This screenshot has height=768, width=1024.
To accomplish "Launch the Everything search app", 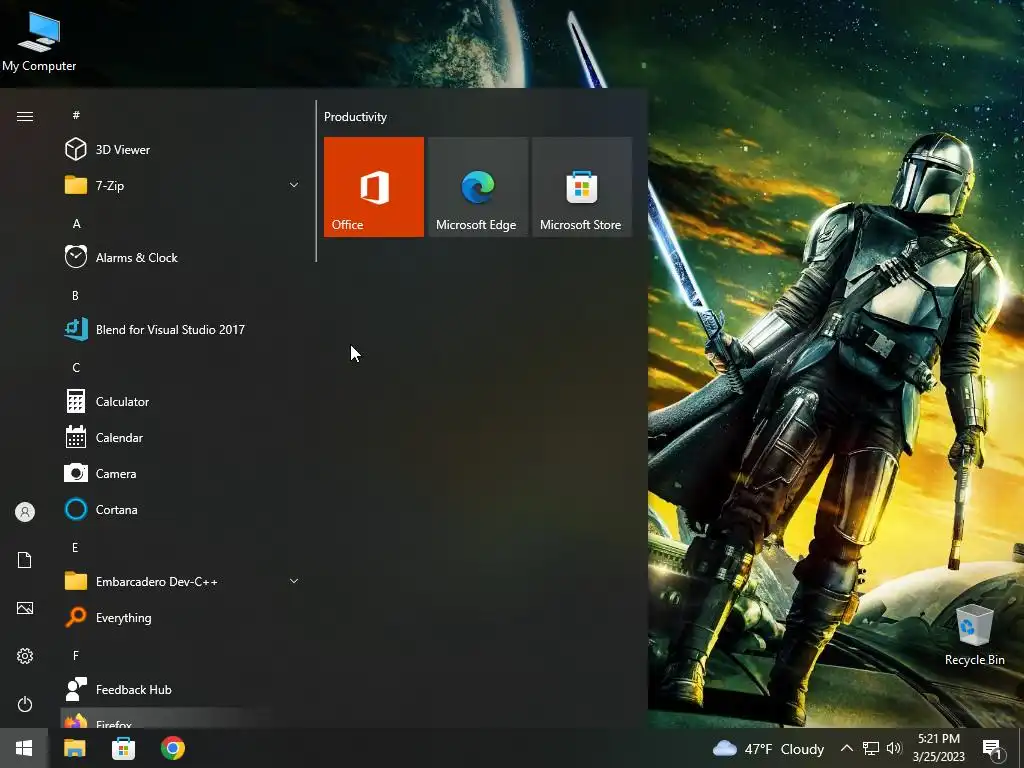I will (182, 618).
